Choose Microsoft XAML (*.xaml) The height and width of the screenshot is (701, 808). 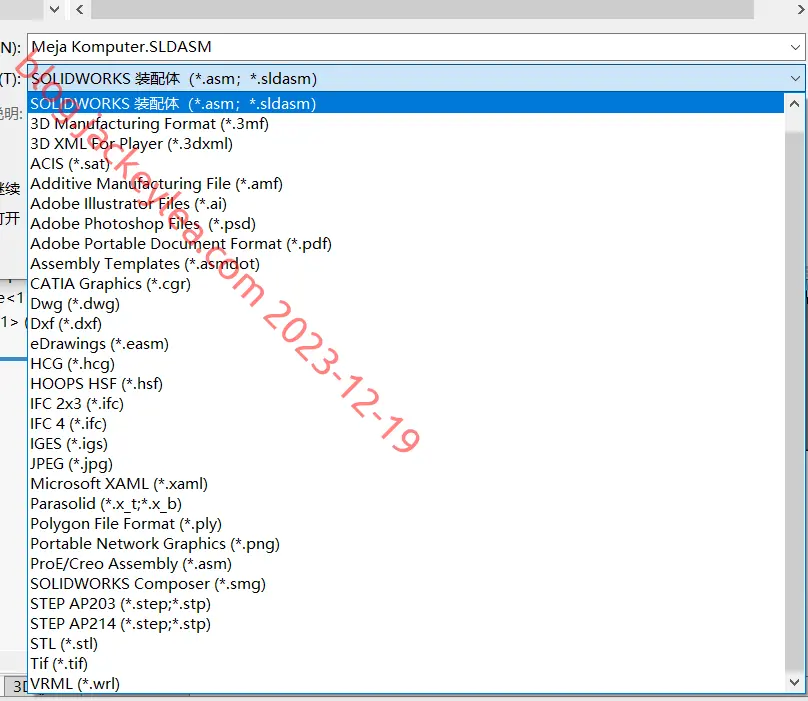pos(406,484)
